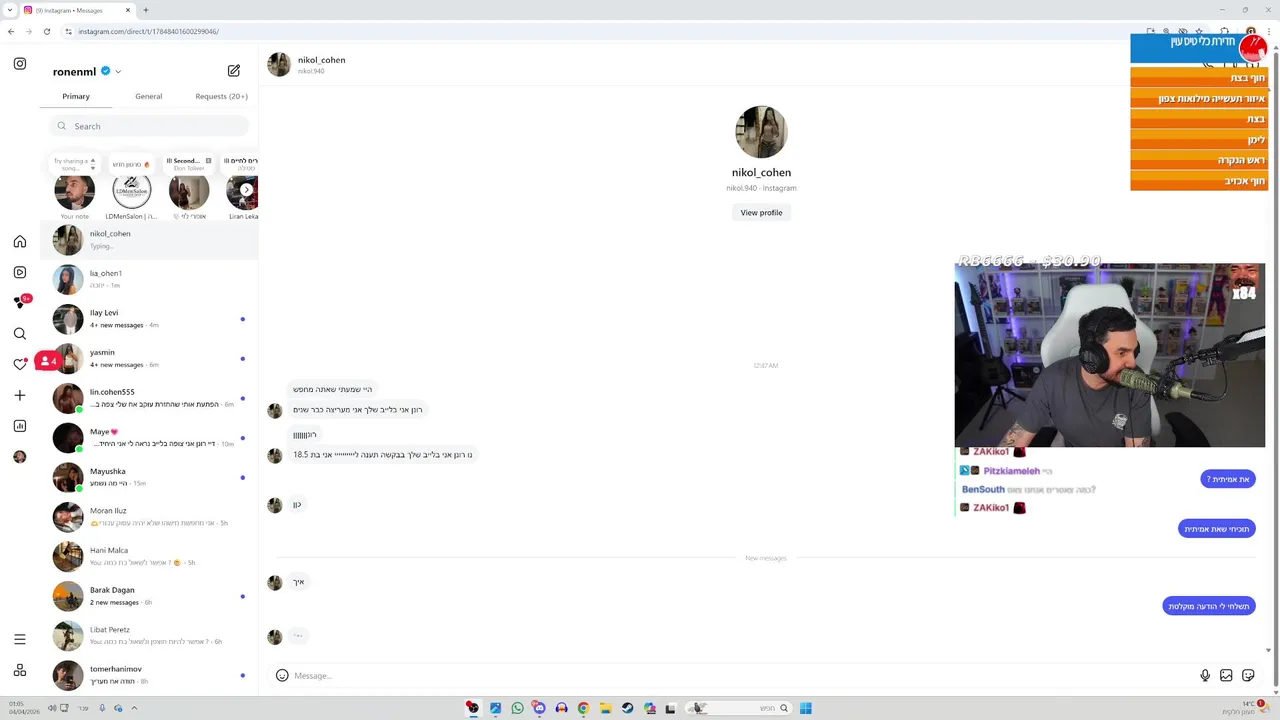Open Chrome from the taskbar

[583, 708]
